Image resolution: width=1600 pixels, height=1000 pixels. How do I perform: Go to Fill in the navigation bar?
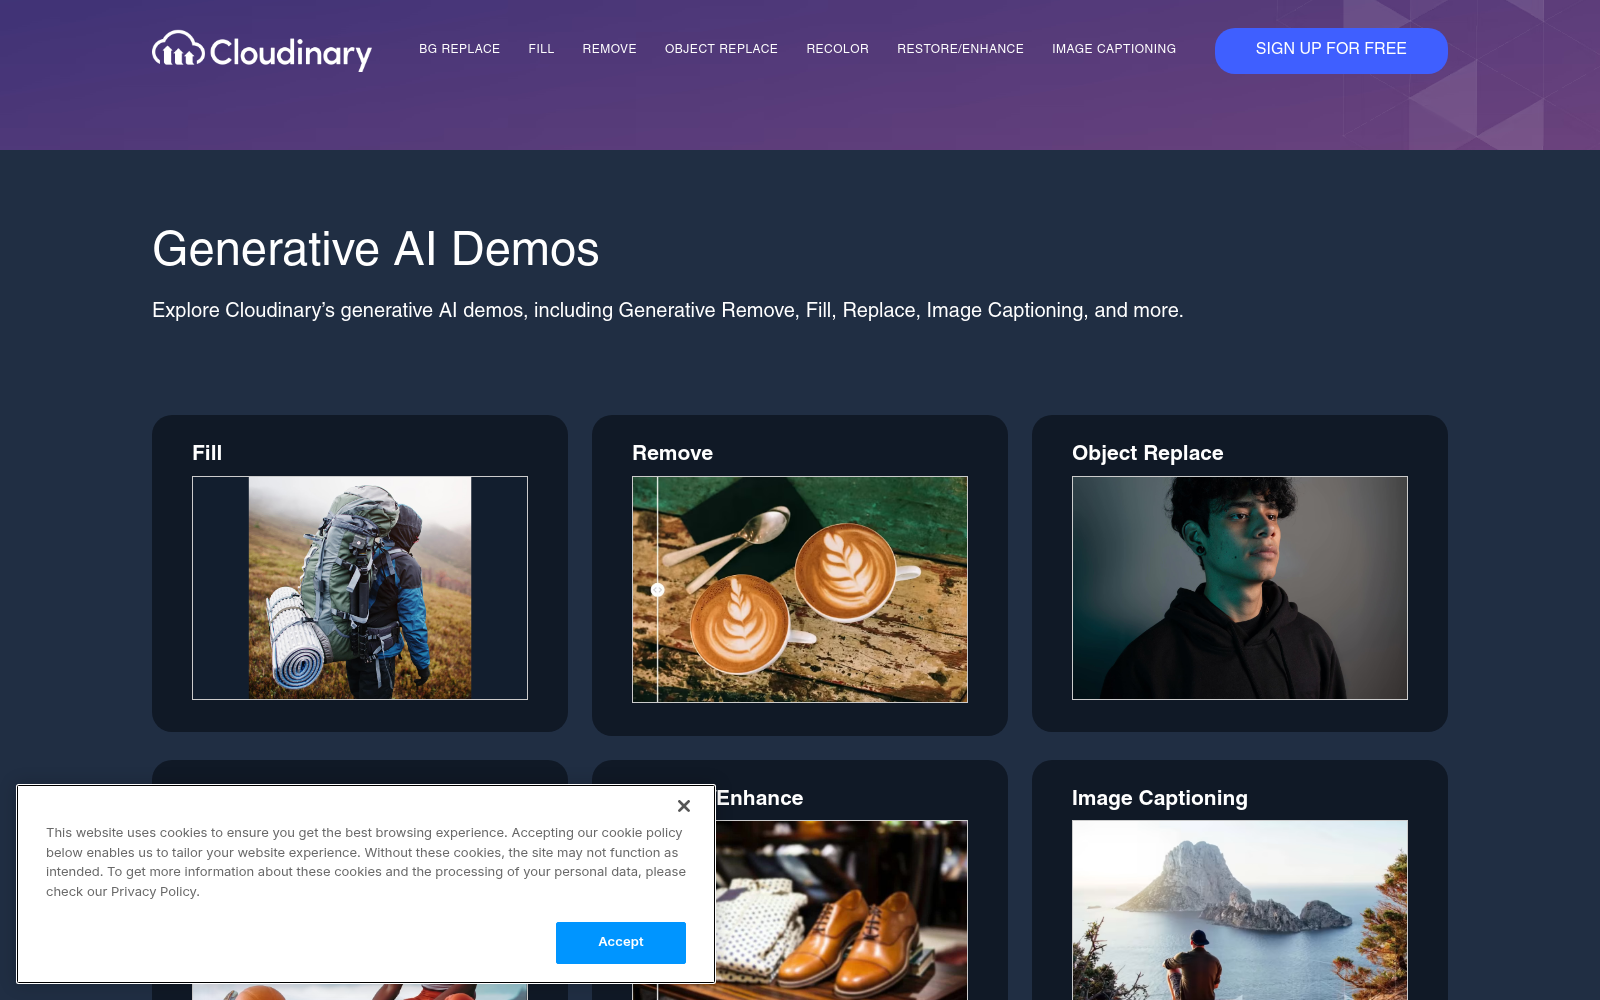541,49
